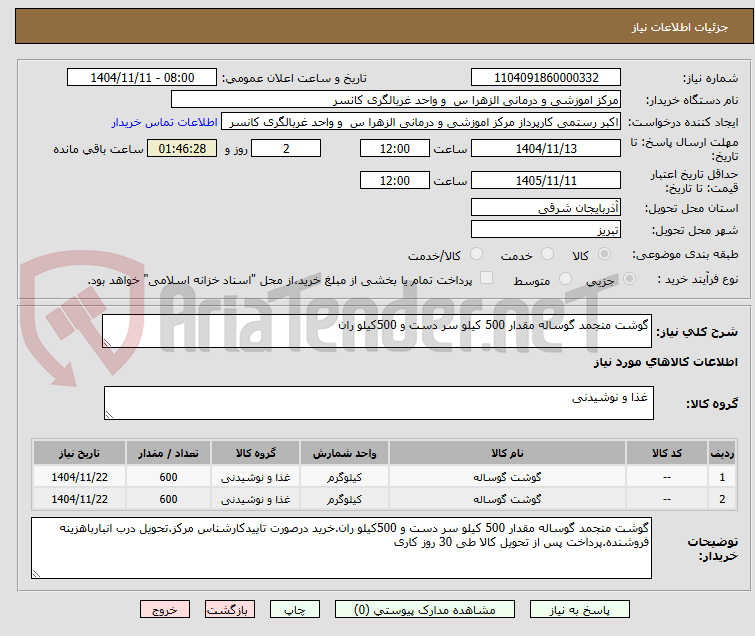Select the کالا radio button
The width and height of the screenshot is (755, 636).
(604, 254)
